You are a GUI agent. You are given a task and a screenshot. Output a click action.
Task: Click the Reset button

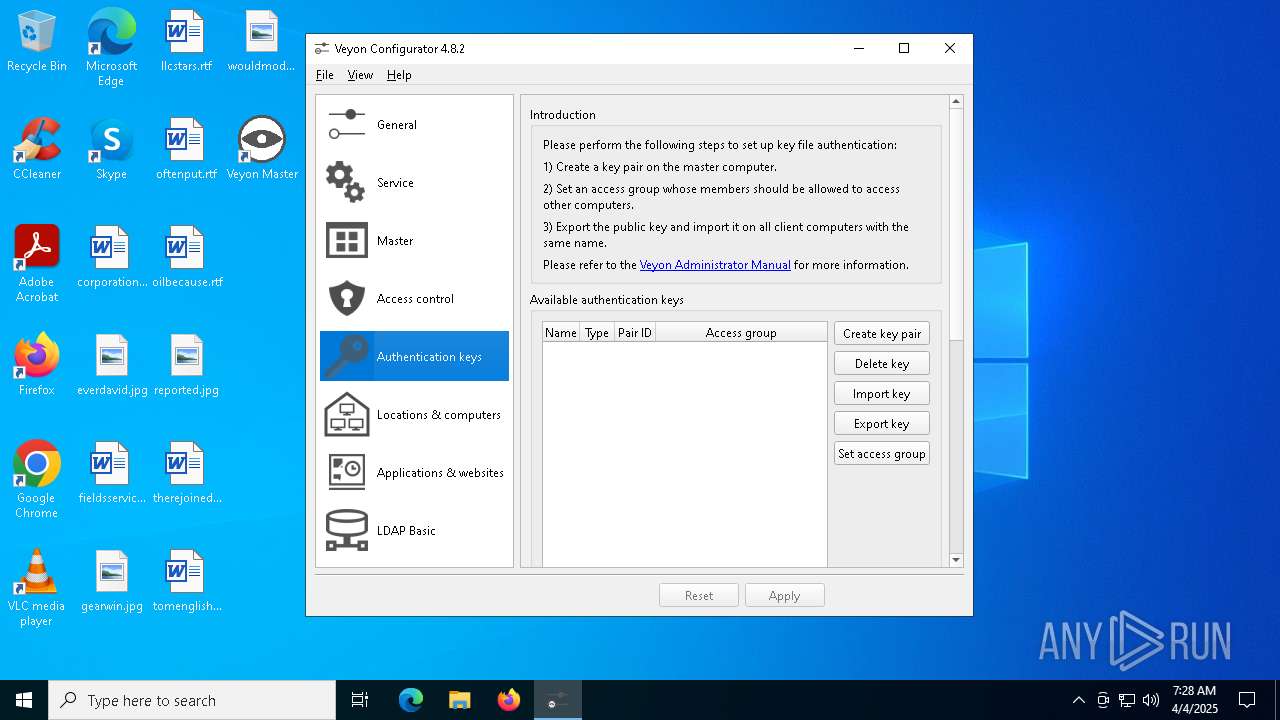pos(699,596)
